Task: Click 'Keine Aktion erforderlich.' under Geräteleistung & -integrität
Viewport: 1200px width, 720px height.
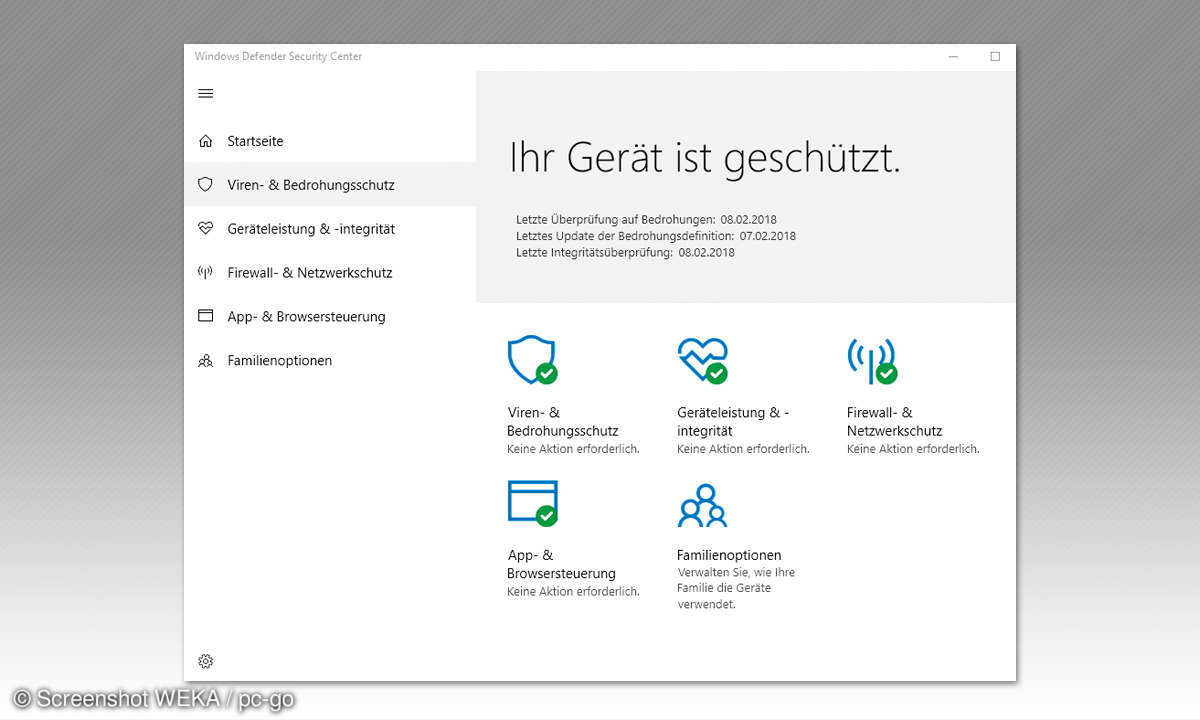Action: click(743, 449)
